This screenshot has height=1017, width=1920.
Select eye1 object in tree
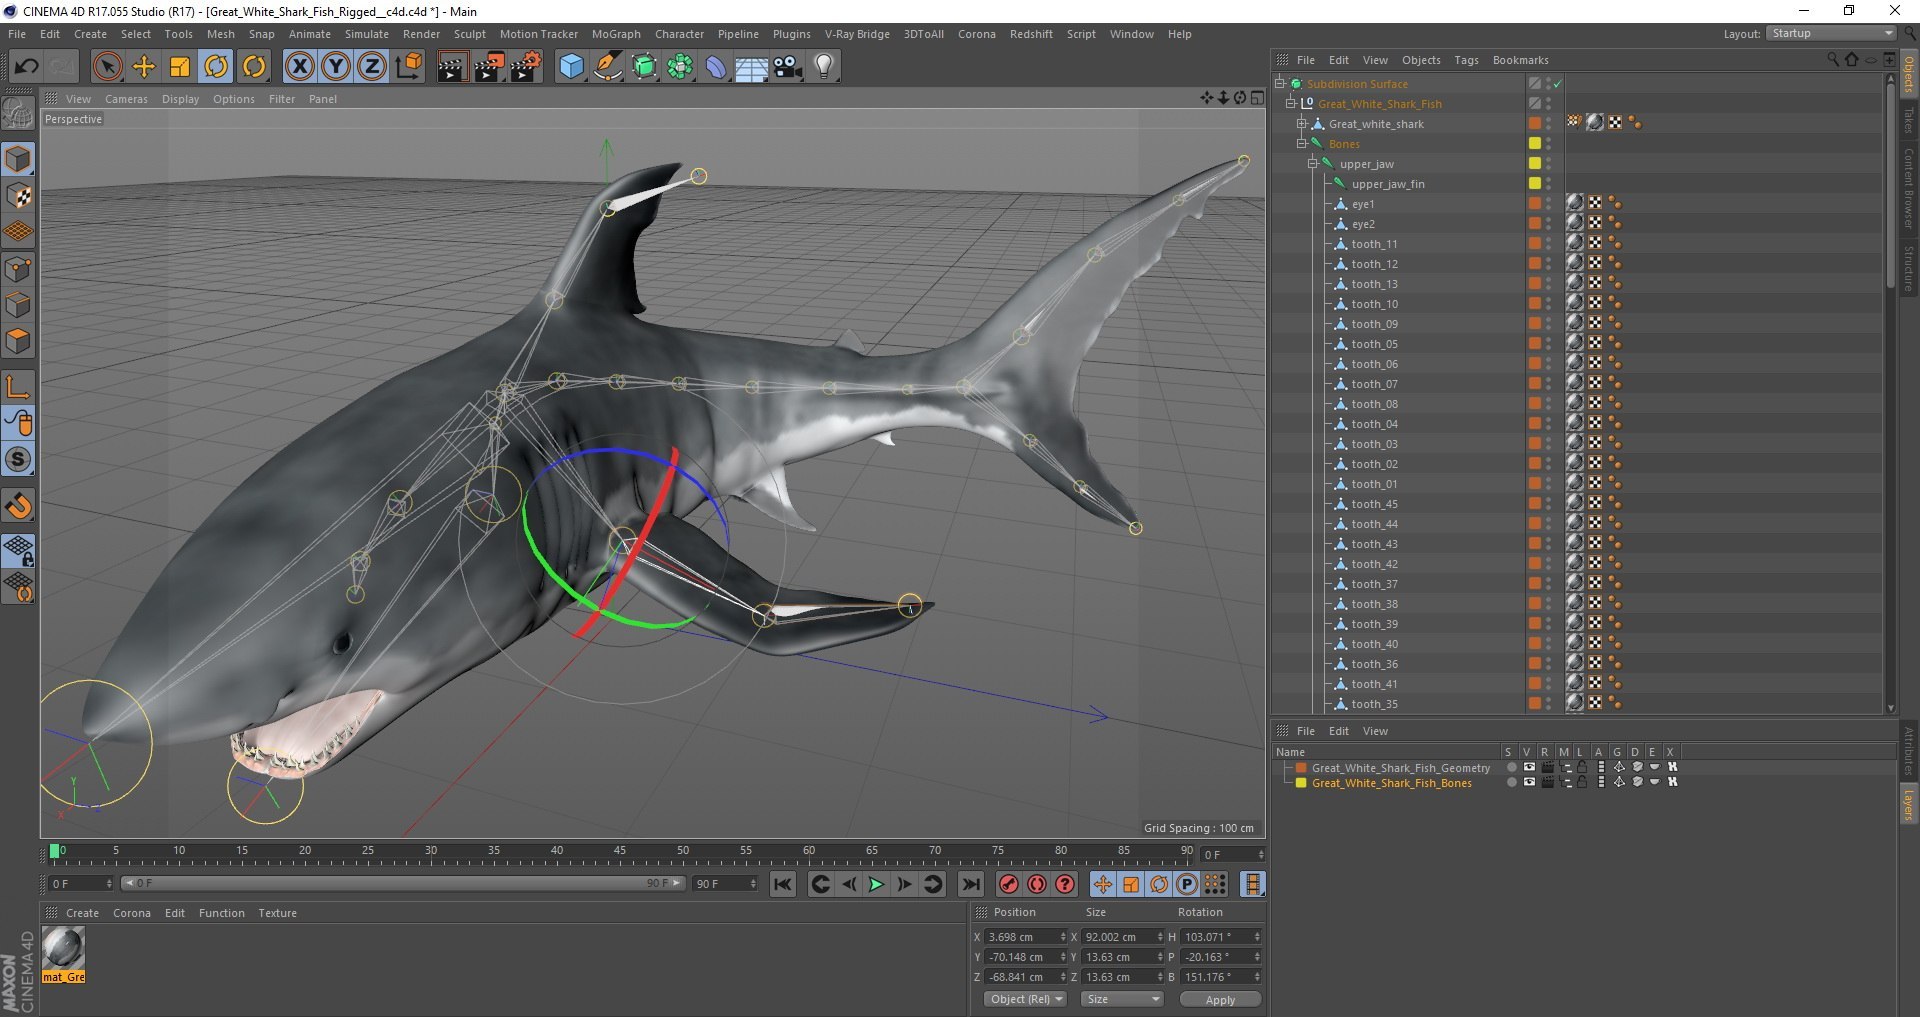point(1363,204)
